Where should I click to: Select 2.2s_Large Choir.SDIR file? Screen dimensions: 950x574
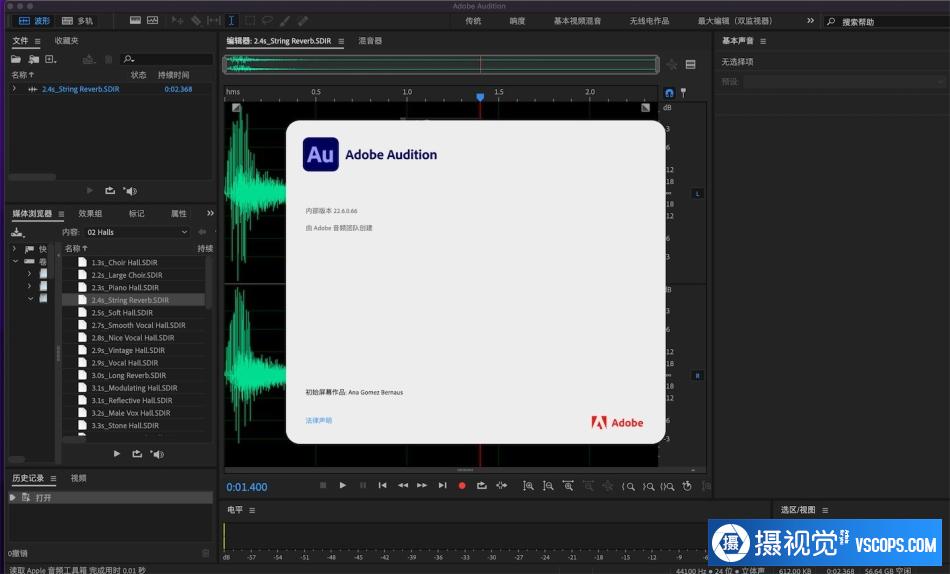pos(127,275)
